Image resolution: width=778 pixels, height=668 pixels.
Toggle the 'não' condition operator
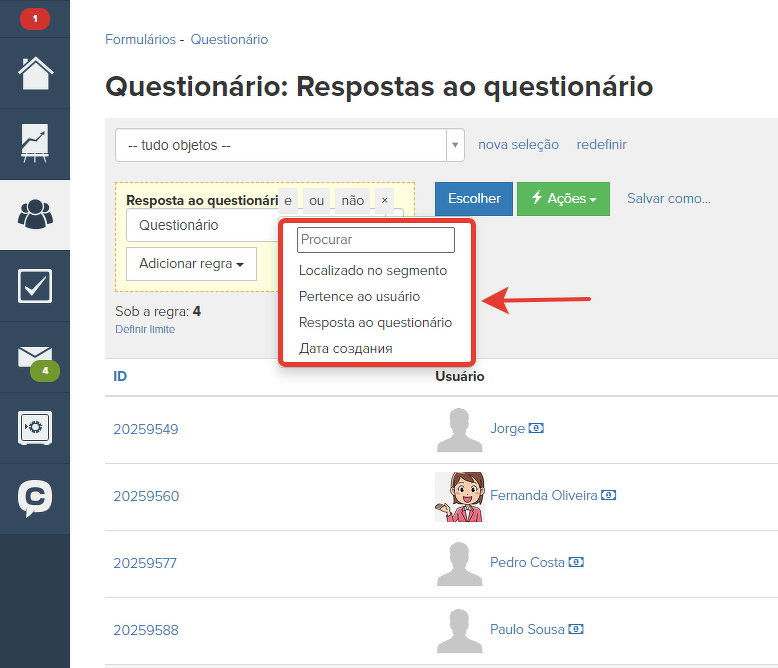352,200
